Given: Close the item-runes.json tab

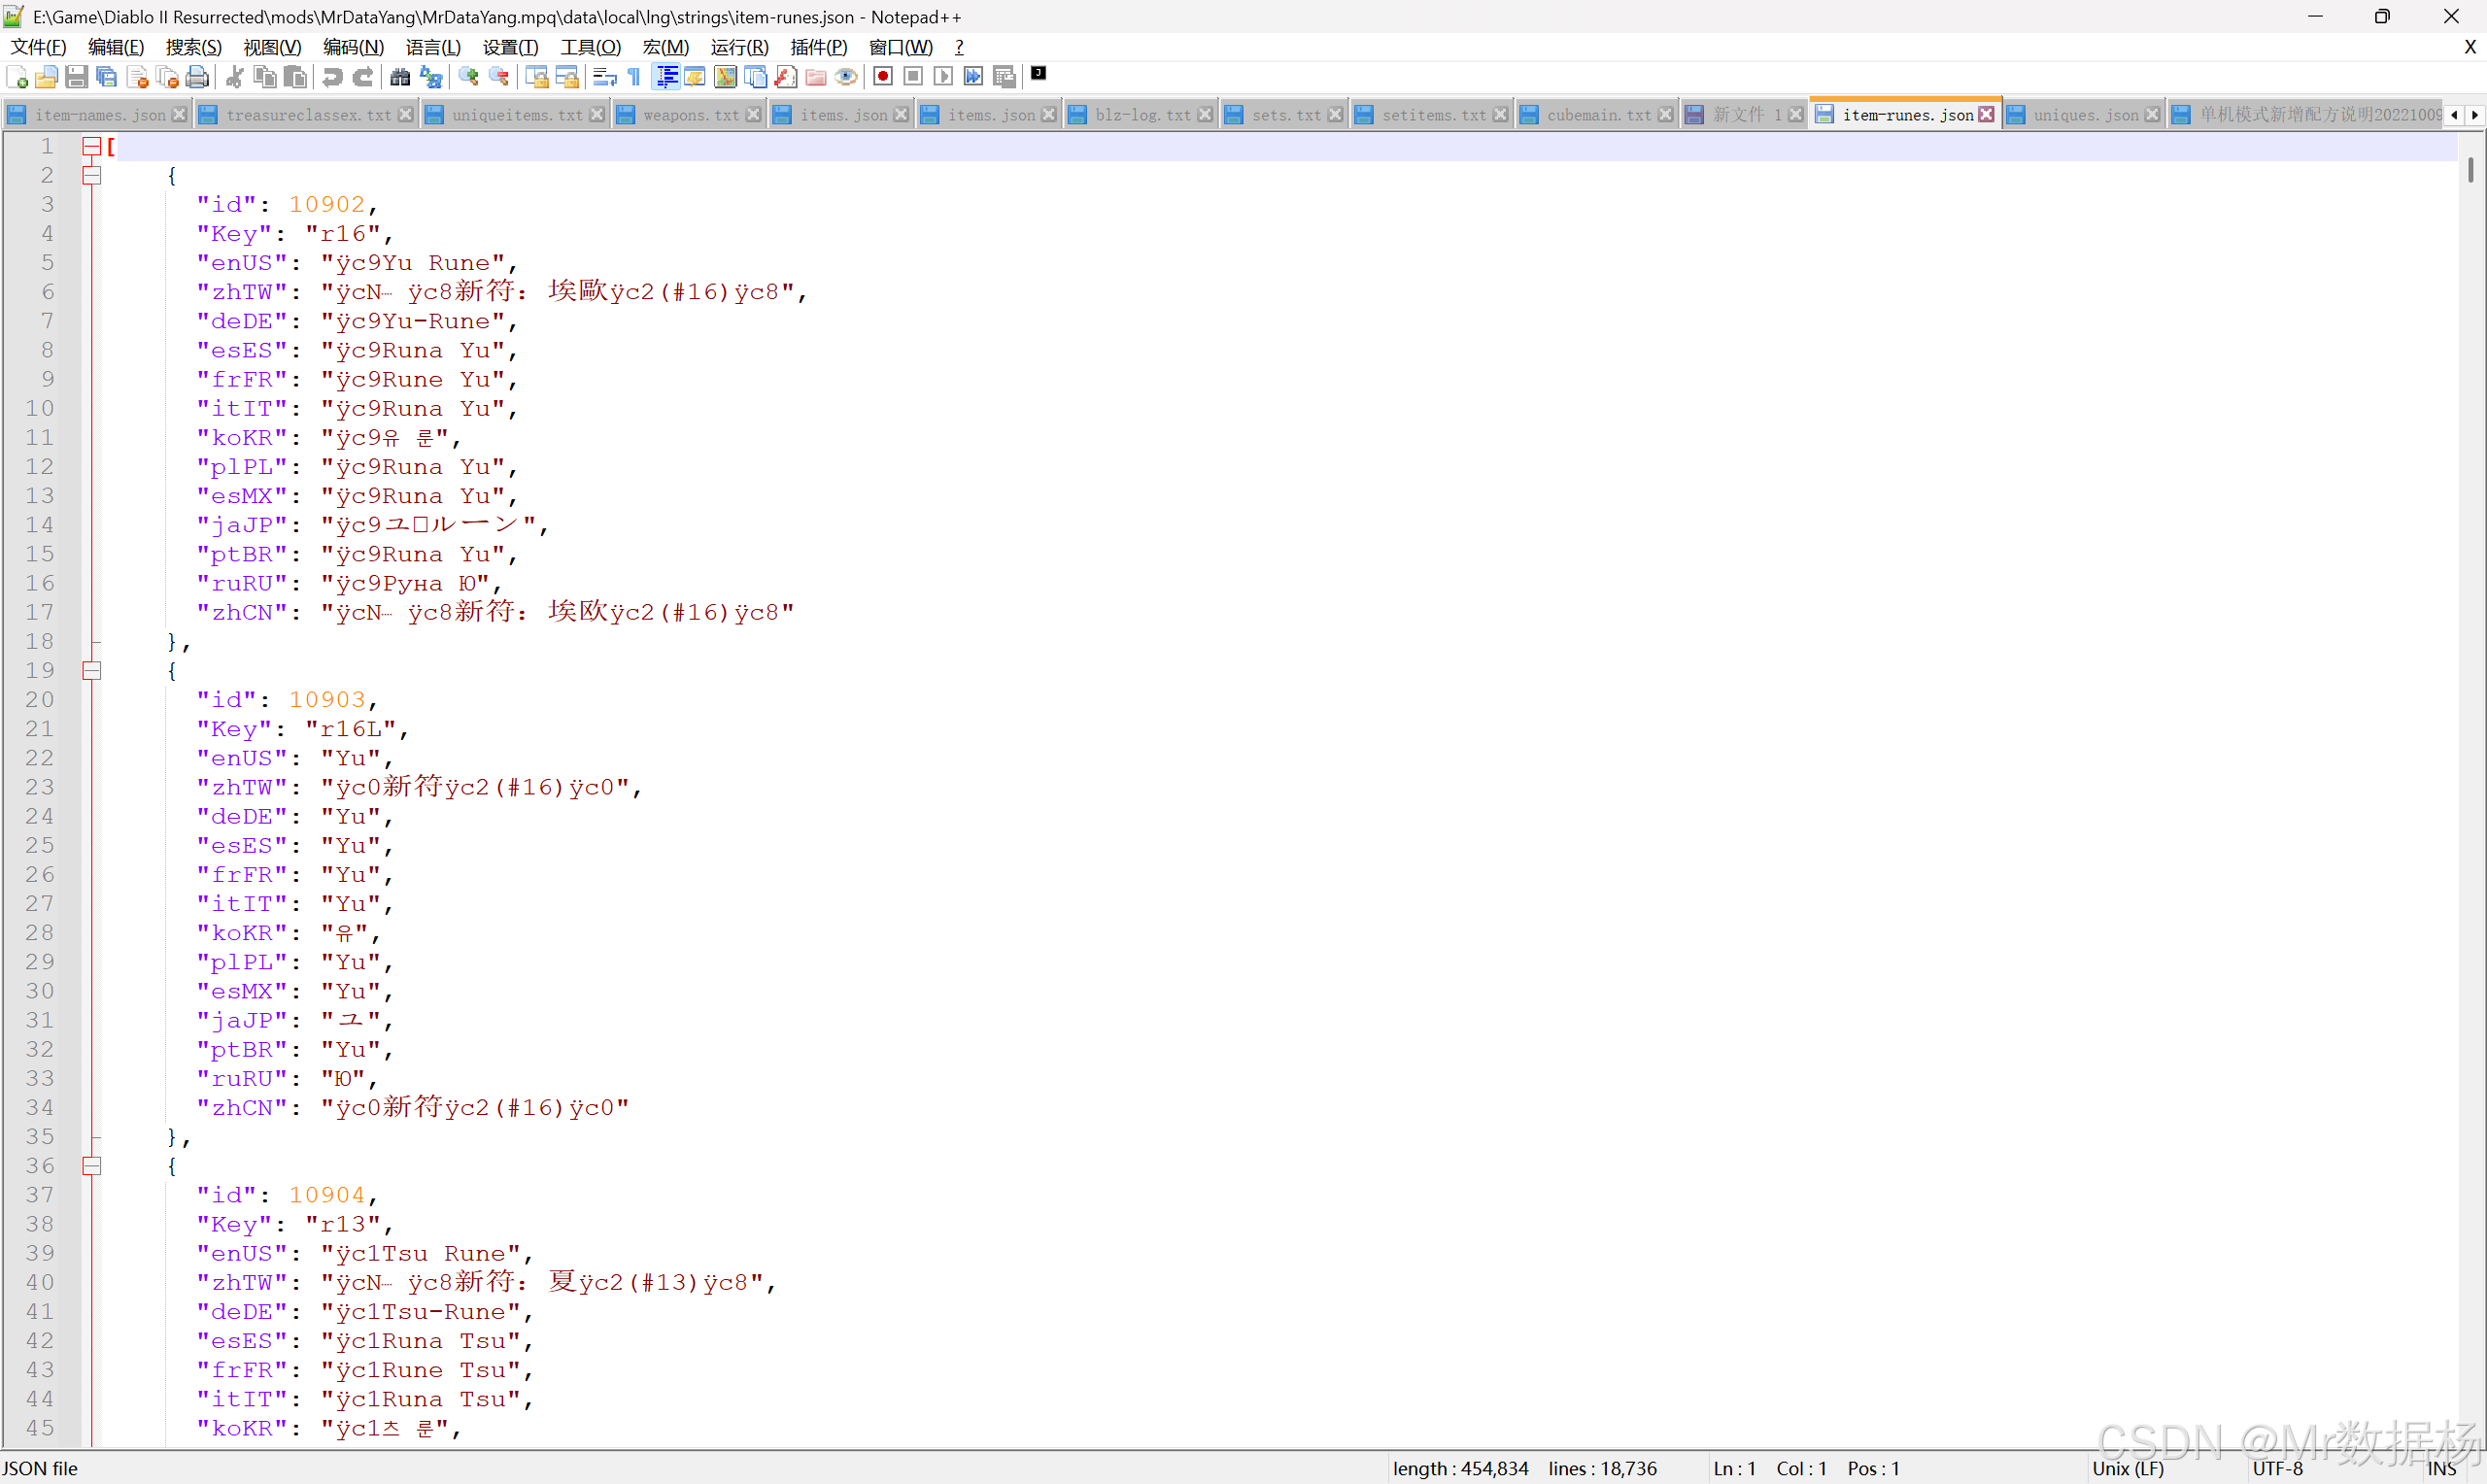Looking at the screenshot, I should click(x=1986, y=115).
